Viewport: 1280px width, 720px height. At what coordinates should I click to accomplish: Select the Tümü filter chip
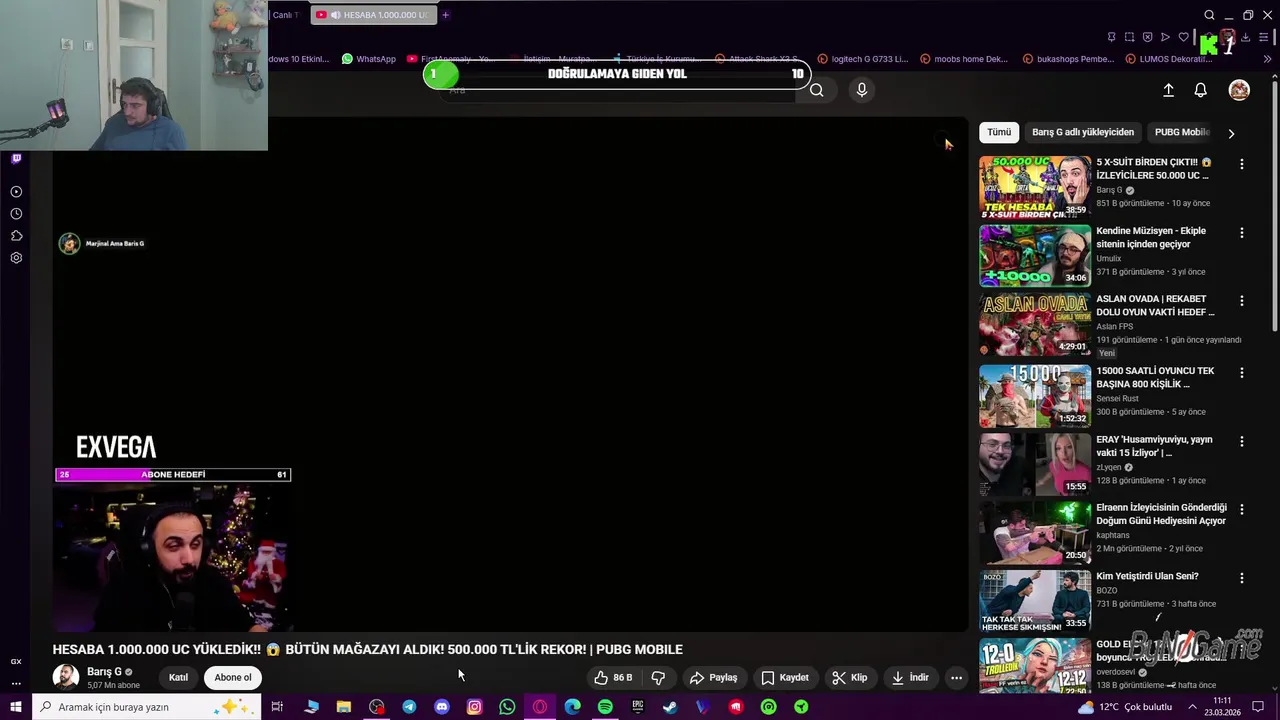tap(999, 132)
